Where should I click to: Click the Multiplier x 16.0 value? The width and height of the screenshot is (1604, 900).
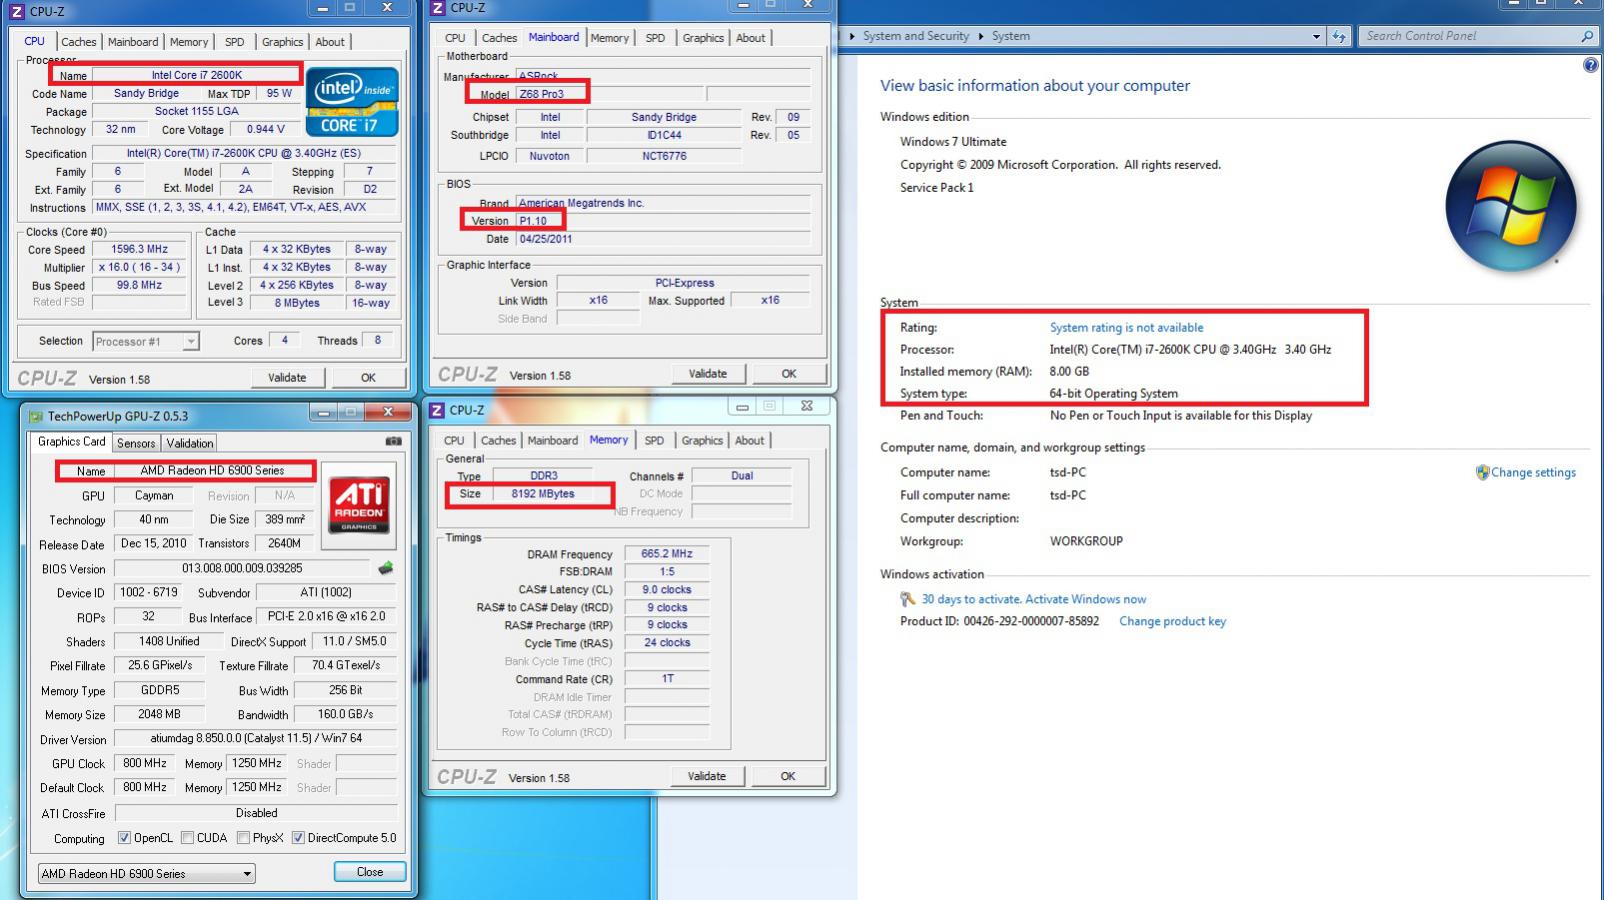coord(139,267)
